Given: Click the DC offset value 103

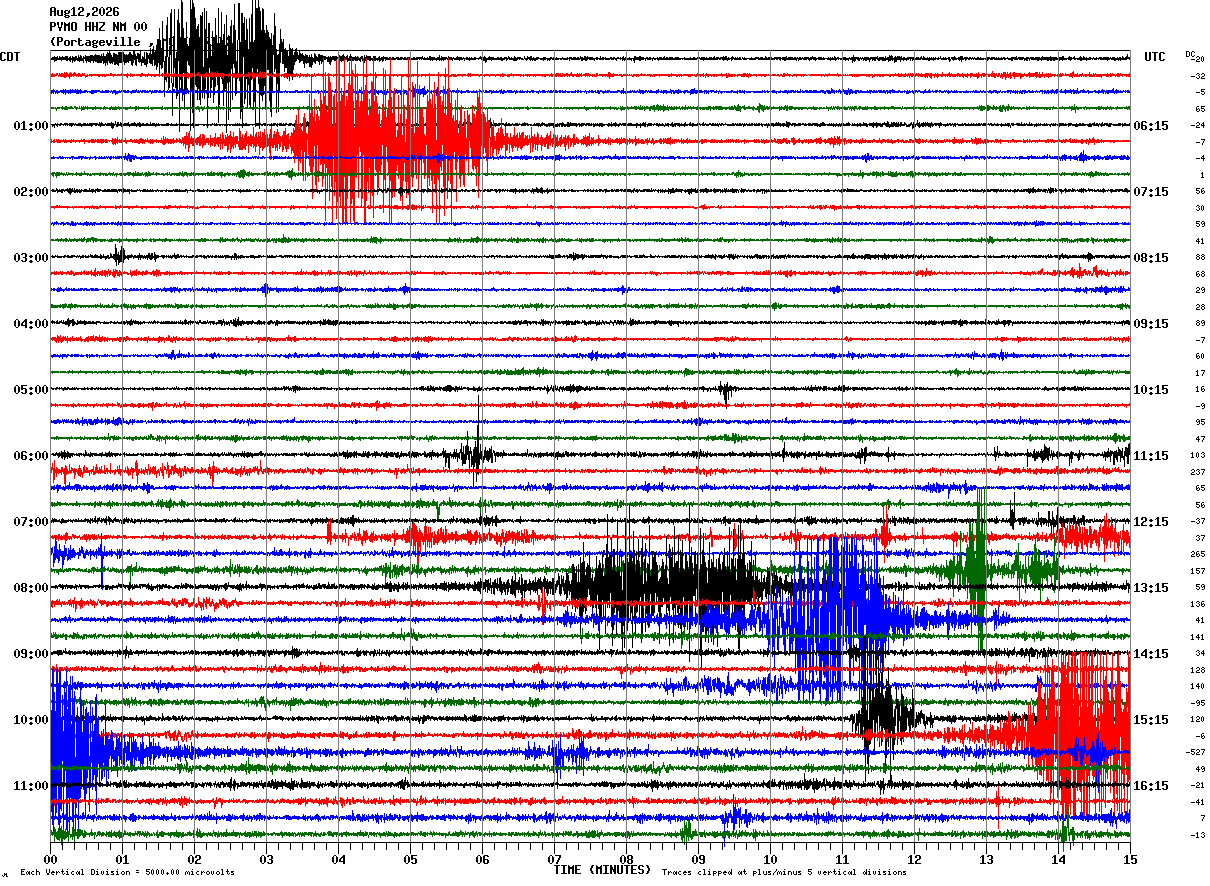Looking at the screenshot, I should coord(1198,455).
